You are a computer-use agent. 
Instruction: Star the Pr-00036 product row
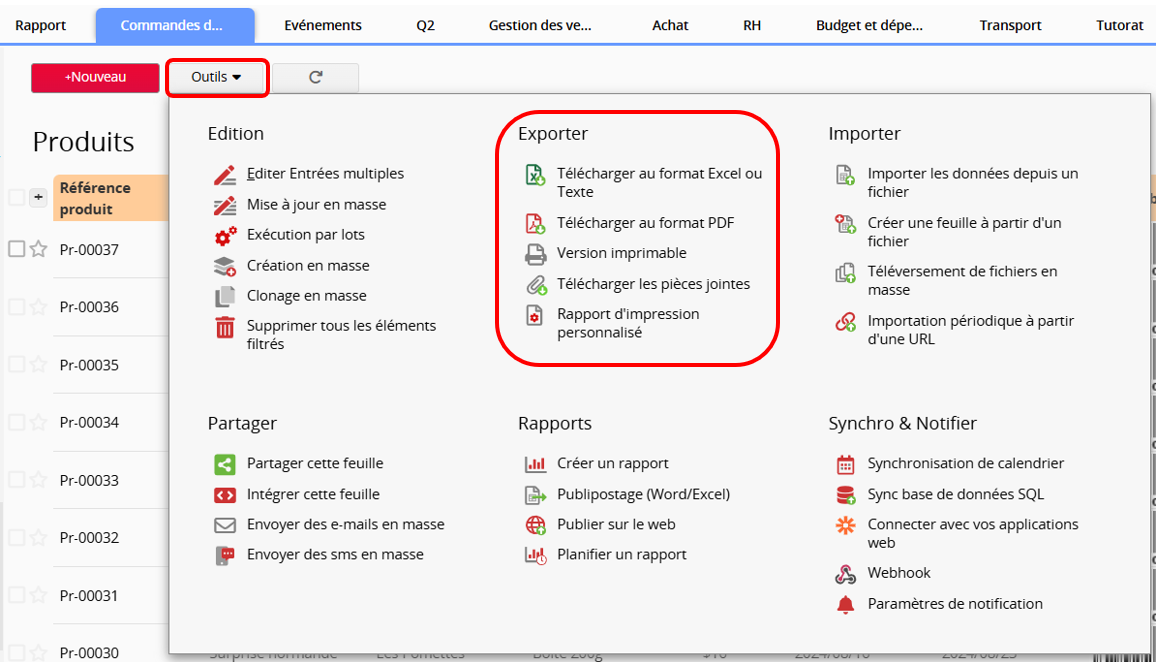[38, 307]
